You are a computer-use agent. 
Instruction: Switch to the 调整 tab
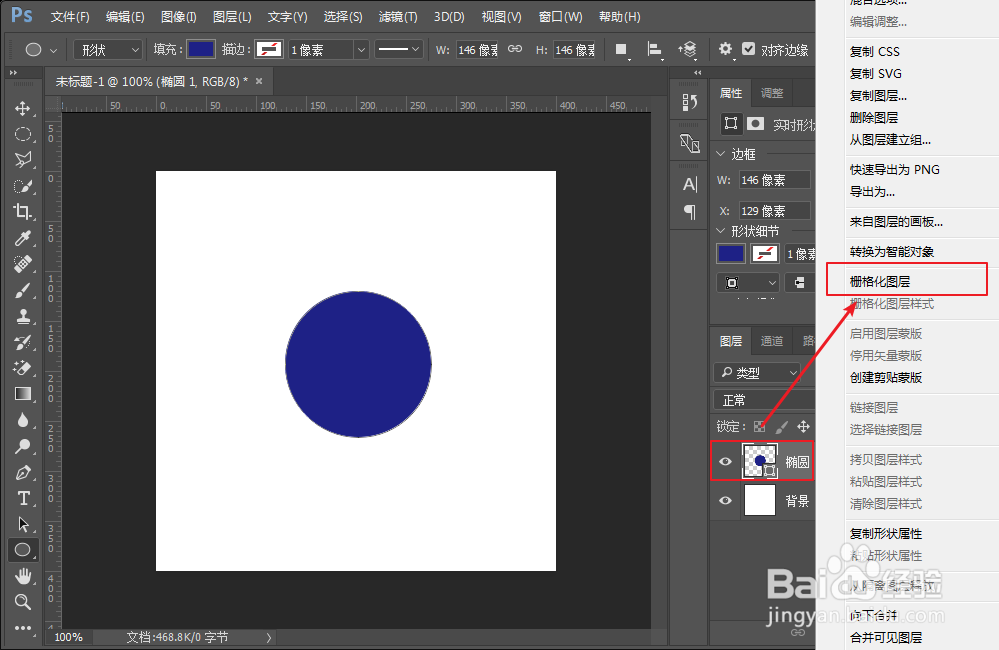pyautogui.click(x=772, y=93)
